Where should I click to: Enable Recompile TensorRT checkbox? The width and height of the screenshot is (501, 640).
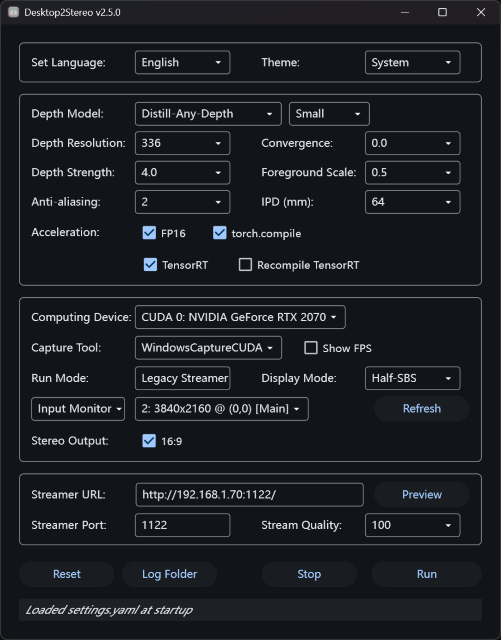tap(245, 264)
